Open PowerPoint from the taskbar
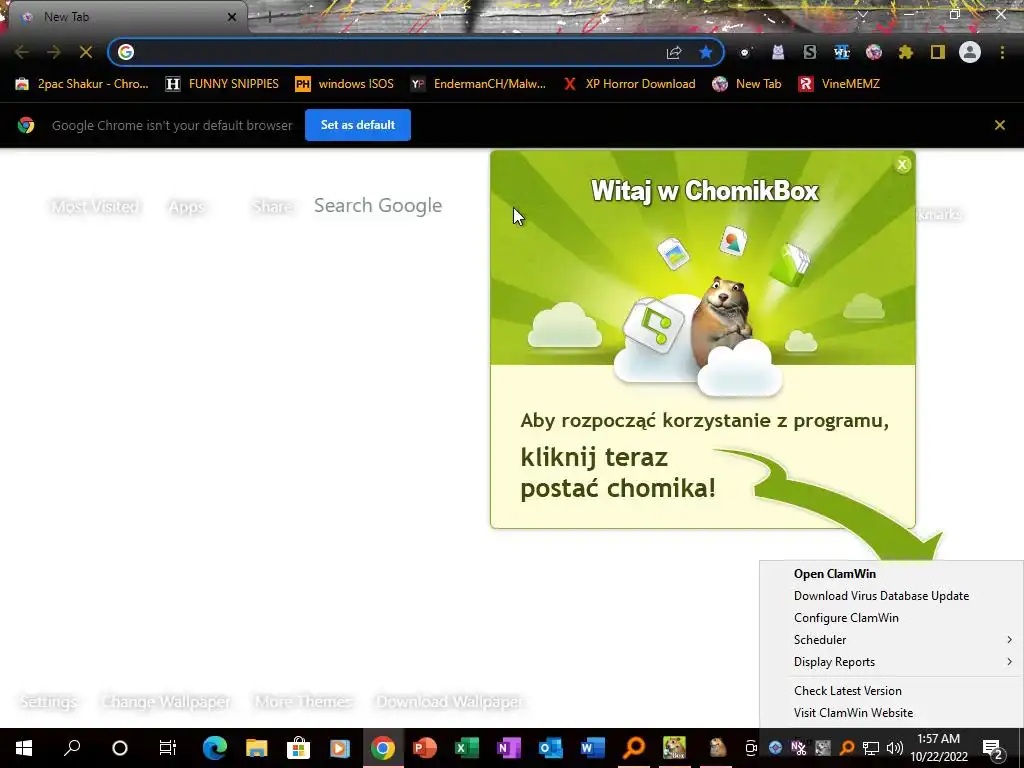The image size is (1024, 768). click(424, 748)
